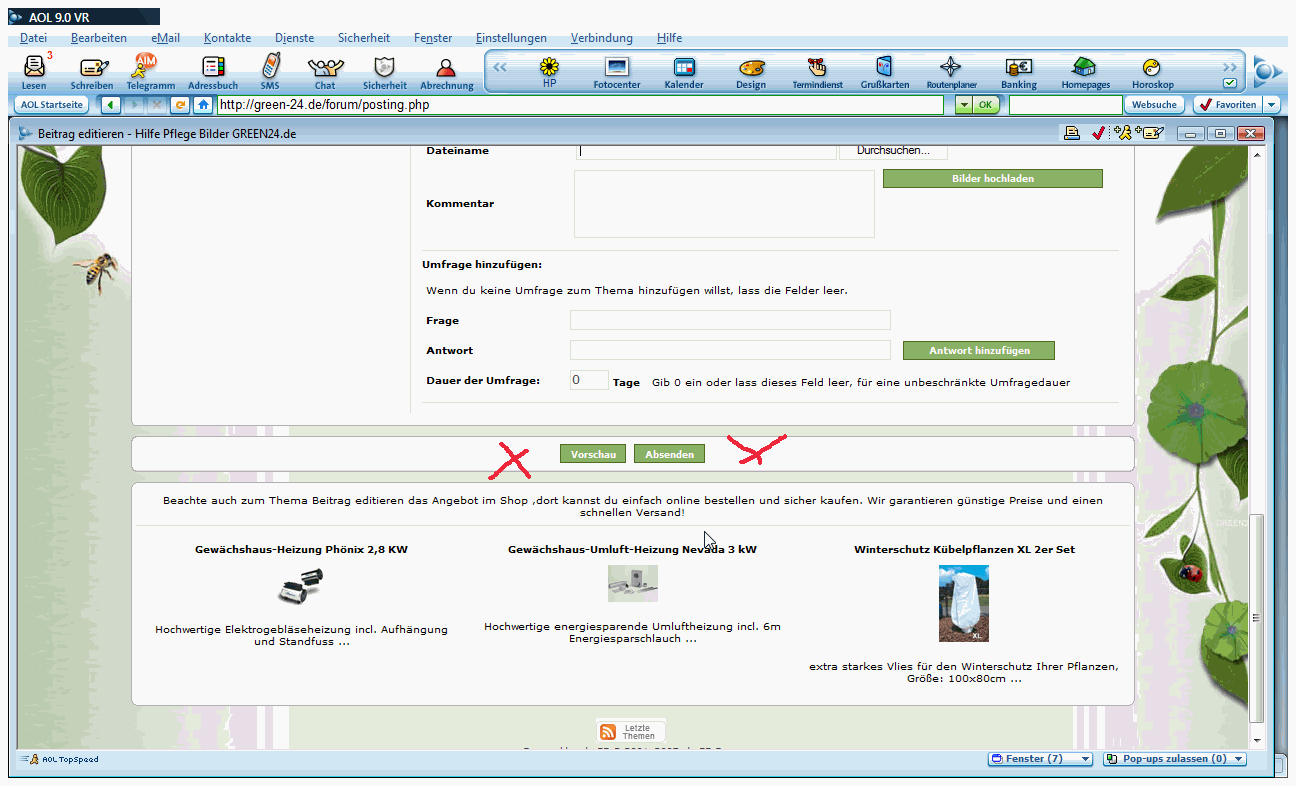Click the print icon in window title bar
1296x786 pixels.
click(1072, 133)
